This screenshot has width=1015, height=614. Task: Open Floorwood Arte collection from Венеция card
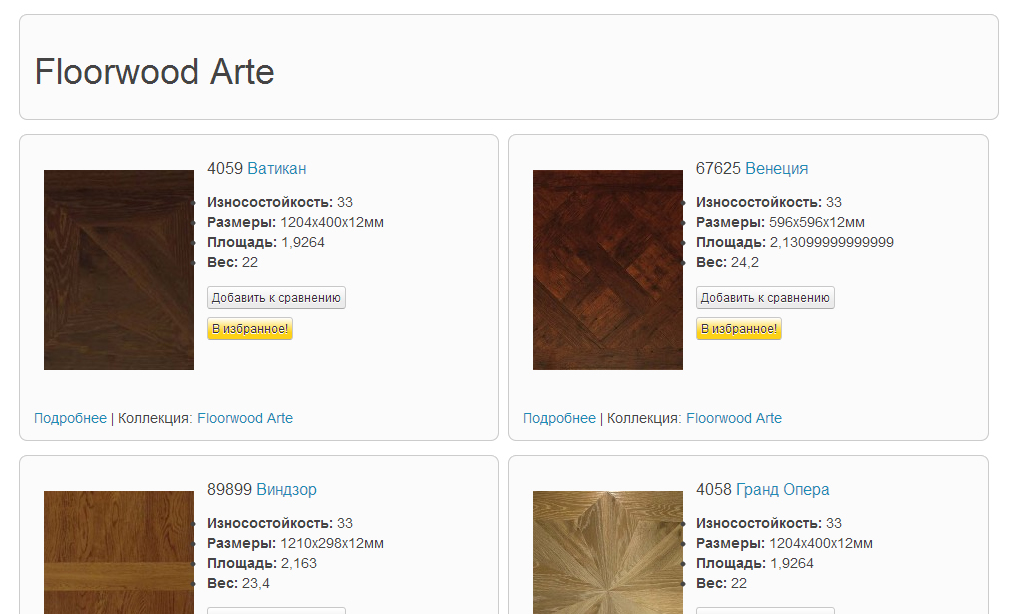click(x=733, y=418)
